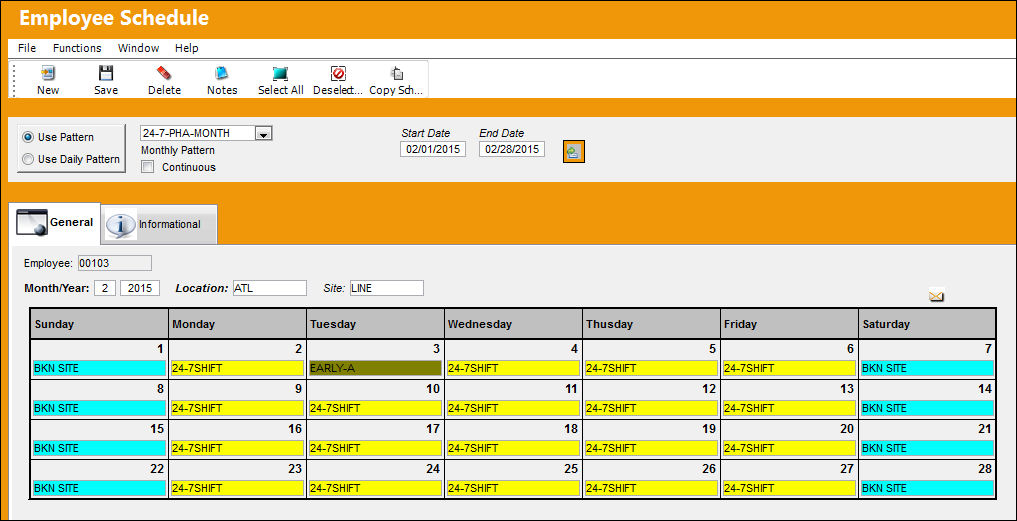This screenshot has height=521, width=1017.
Task: Click the Start Date field
Action: [x=433, y=149]
